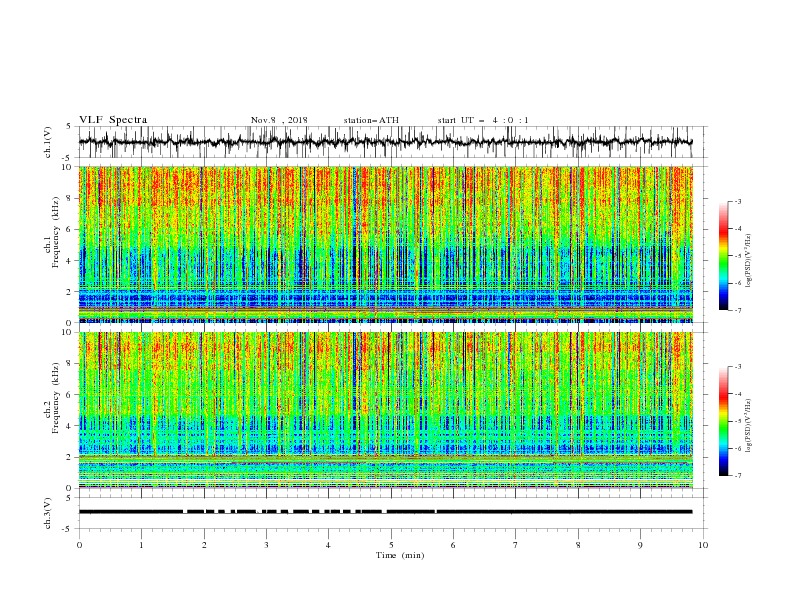Click the 'station=ATH' label
The height and width of the screenshot is (612, 792).
pyautogui.click(x=371, y=120)
